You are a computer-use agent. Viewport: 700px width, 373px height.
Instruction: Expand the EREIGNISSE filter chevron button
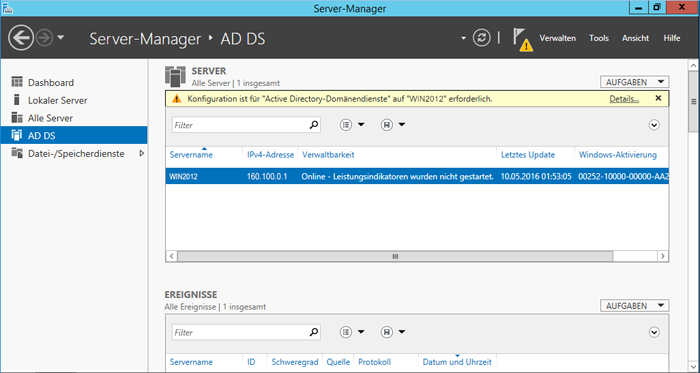click(x=654, y=332)
